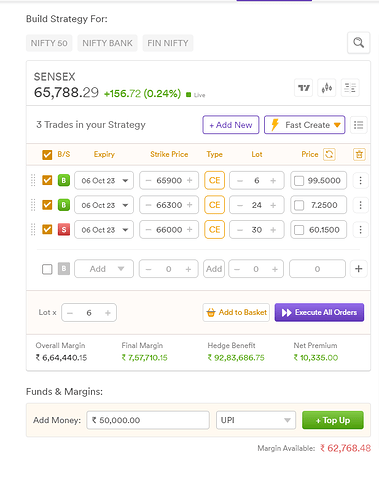Open candlestick chart icon for SENSEX
The height and width of the screenshot is (500, 379).
click(x=327, y=88)
